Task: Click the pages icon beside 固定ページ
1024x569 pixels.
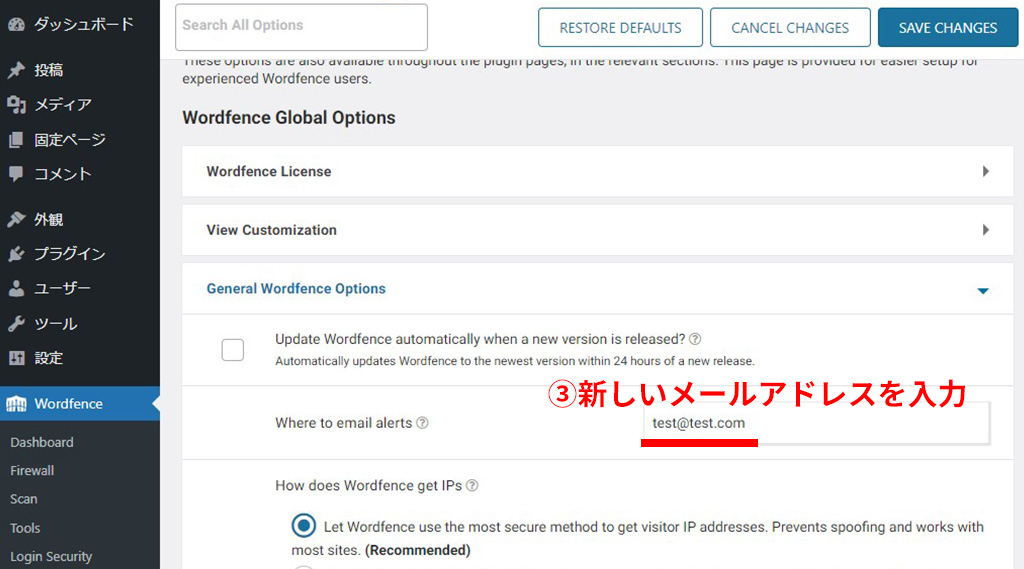Action: point(16,140)
